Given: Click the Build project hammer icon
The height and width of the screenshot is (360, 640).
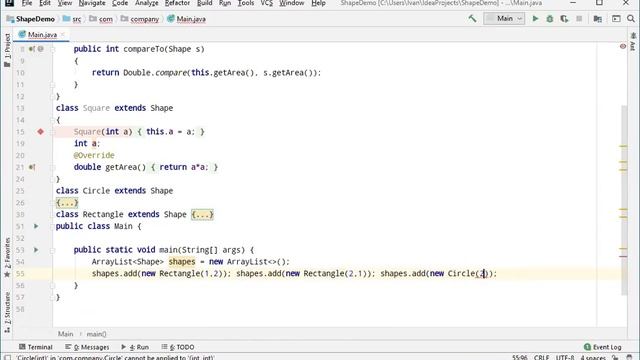Looking at the screenshot, I should [x=472, y=18].
